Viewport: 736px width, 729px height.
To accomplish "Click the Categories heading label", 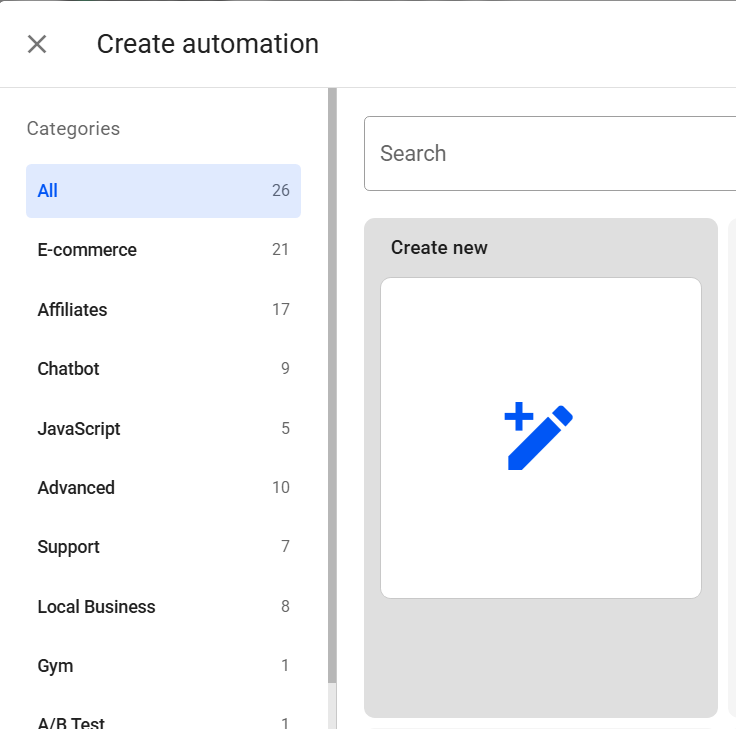I will [x=73, y=129].
